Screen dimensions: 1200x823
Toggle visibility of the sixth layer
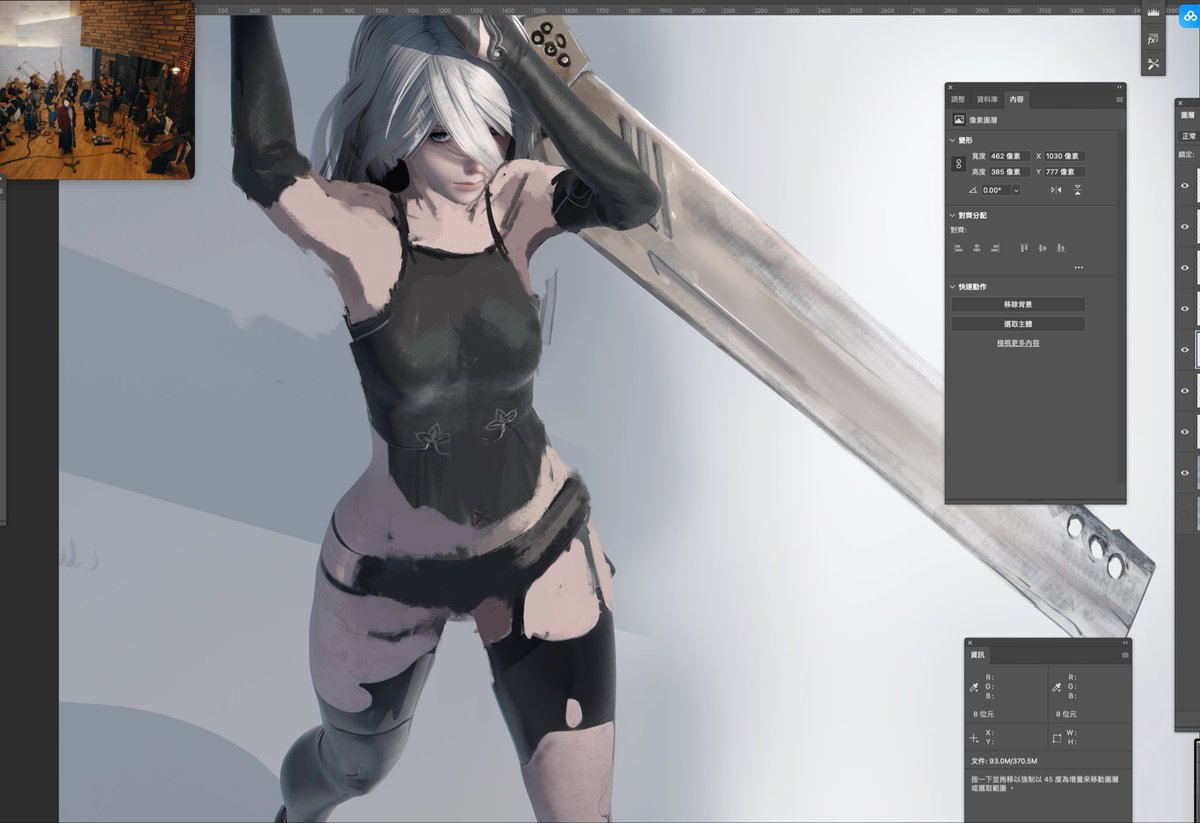[x=1185, y=391]
